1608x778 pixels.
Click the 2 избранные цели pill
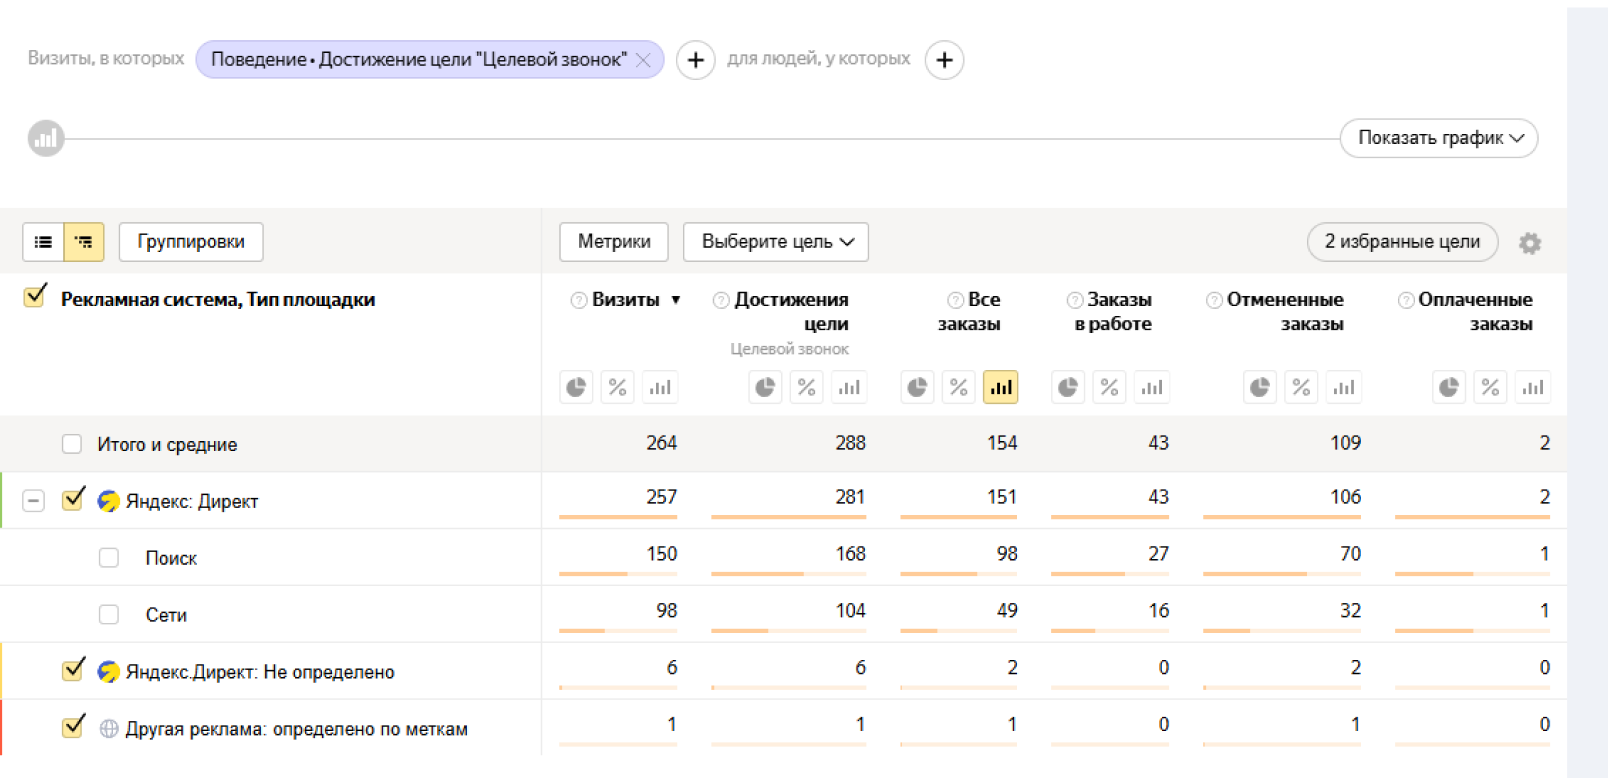click(1401, 242)
